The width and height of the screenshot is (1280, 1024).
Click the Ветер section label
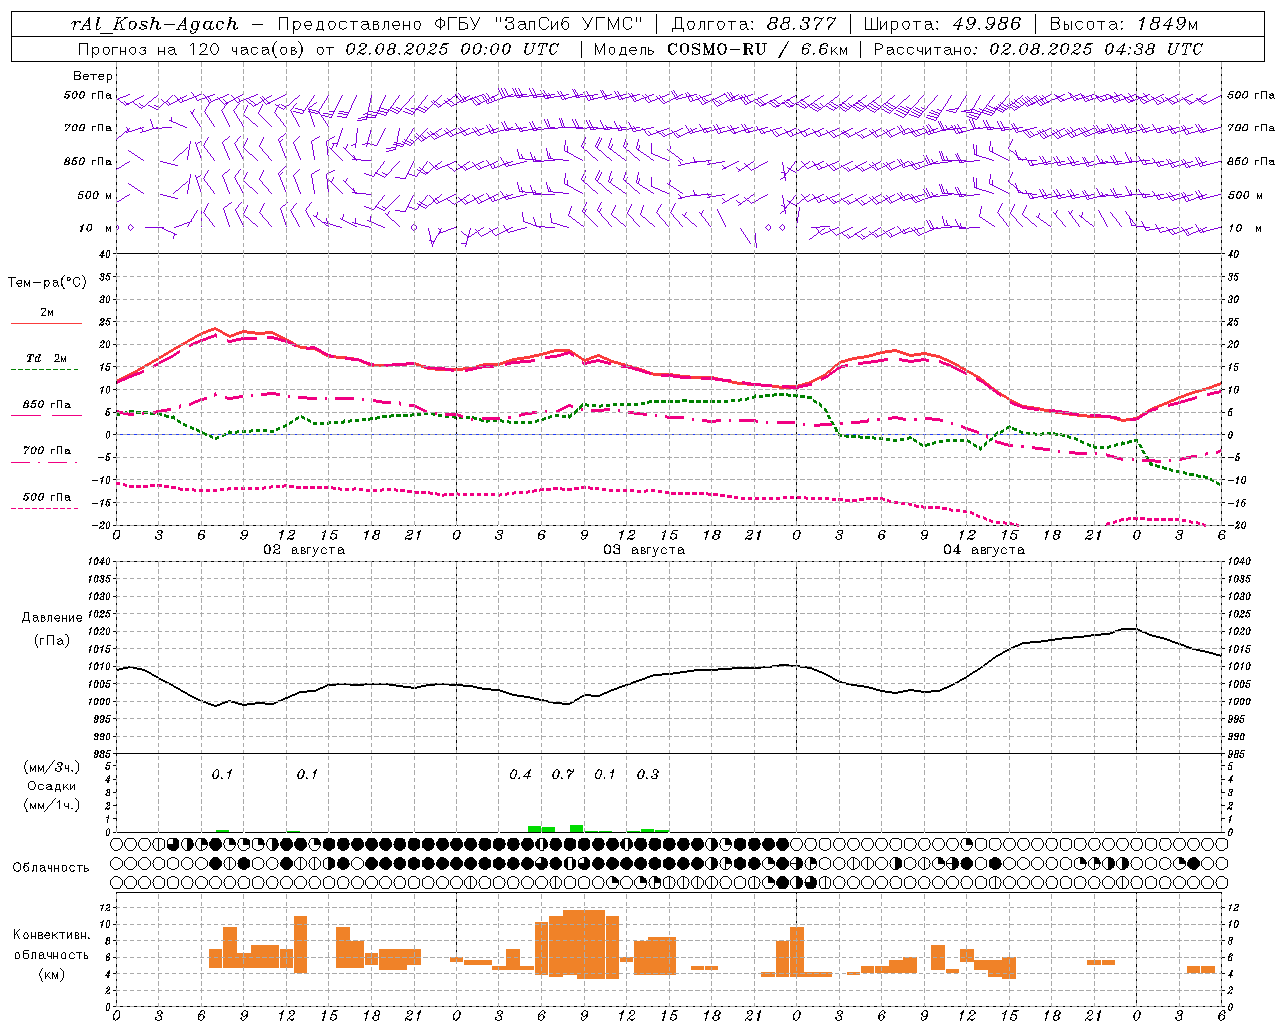tap(93, 76)
